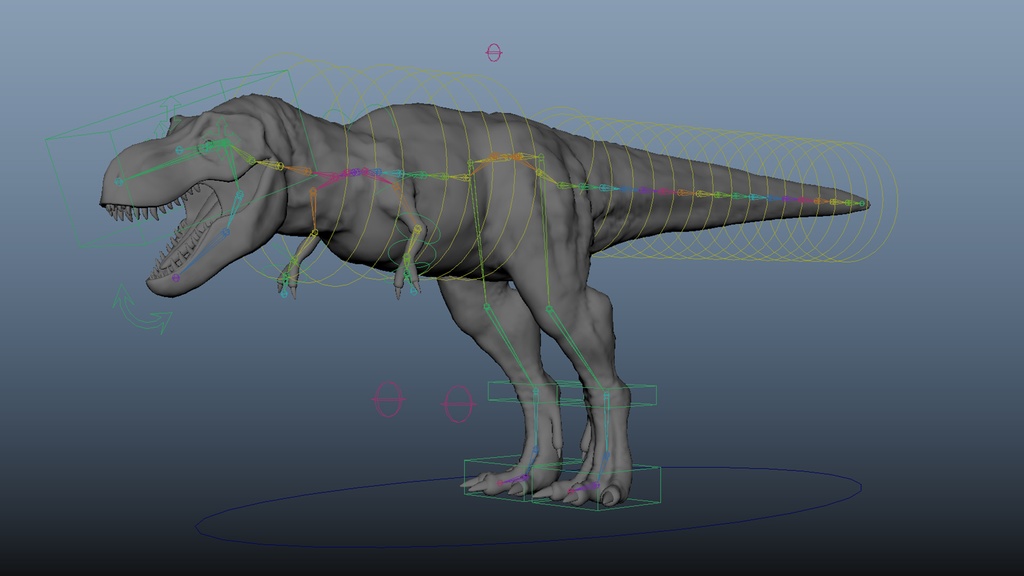Click the green cross-shaped head controller on the skull
The height and width of the screenshot is (576, 1024).
222,136
